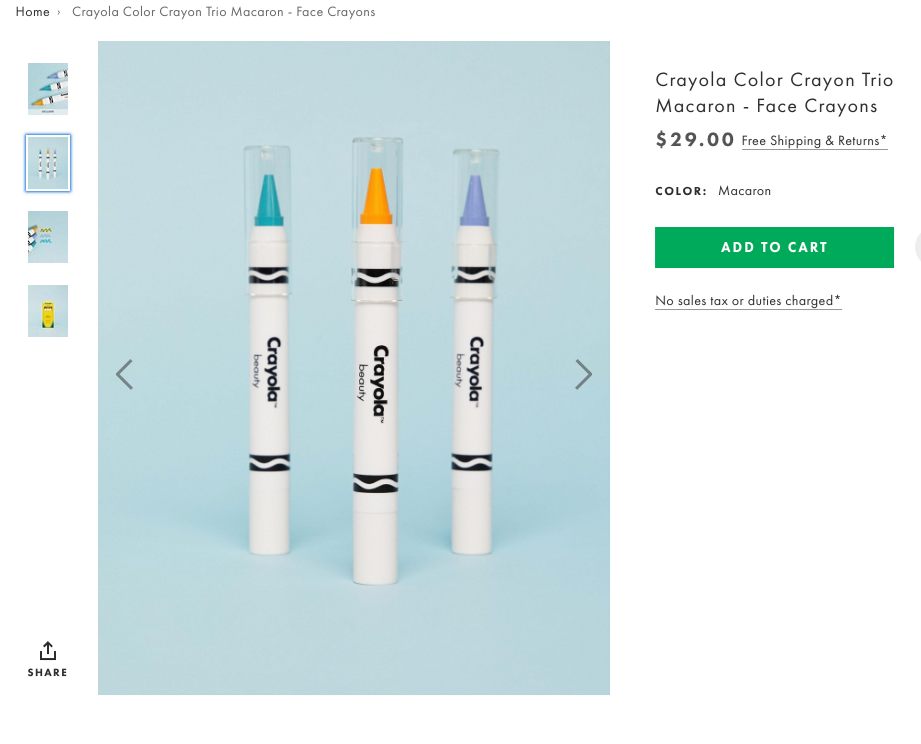View the color swatches thumbnail
This screenshot has width=921, height=744.
point(48,237)
